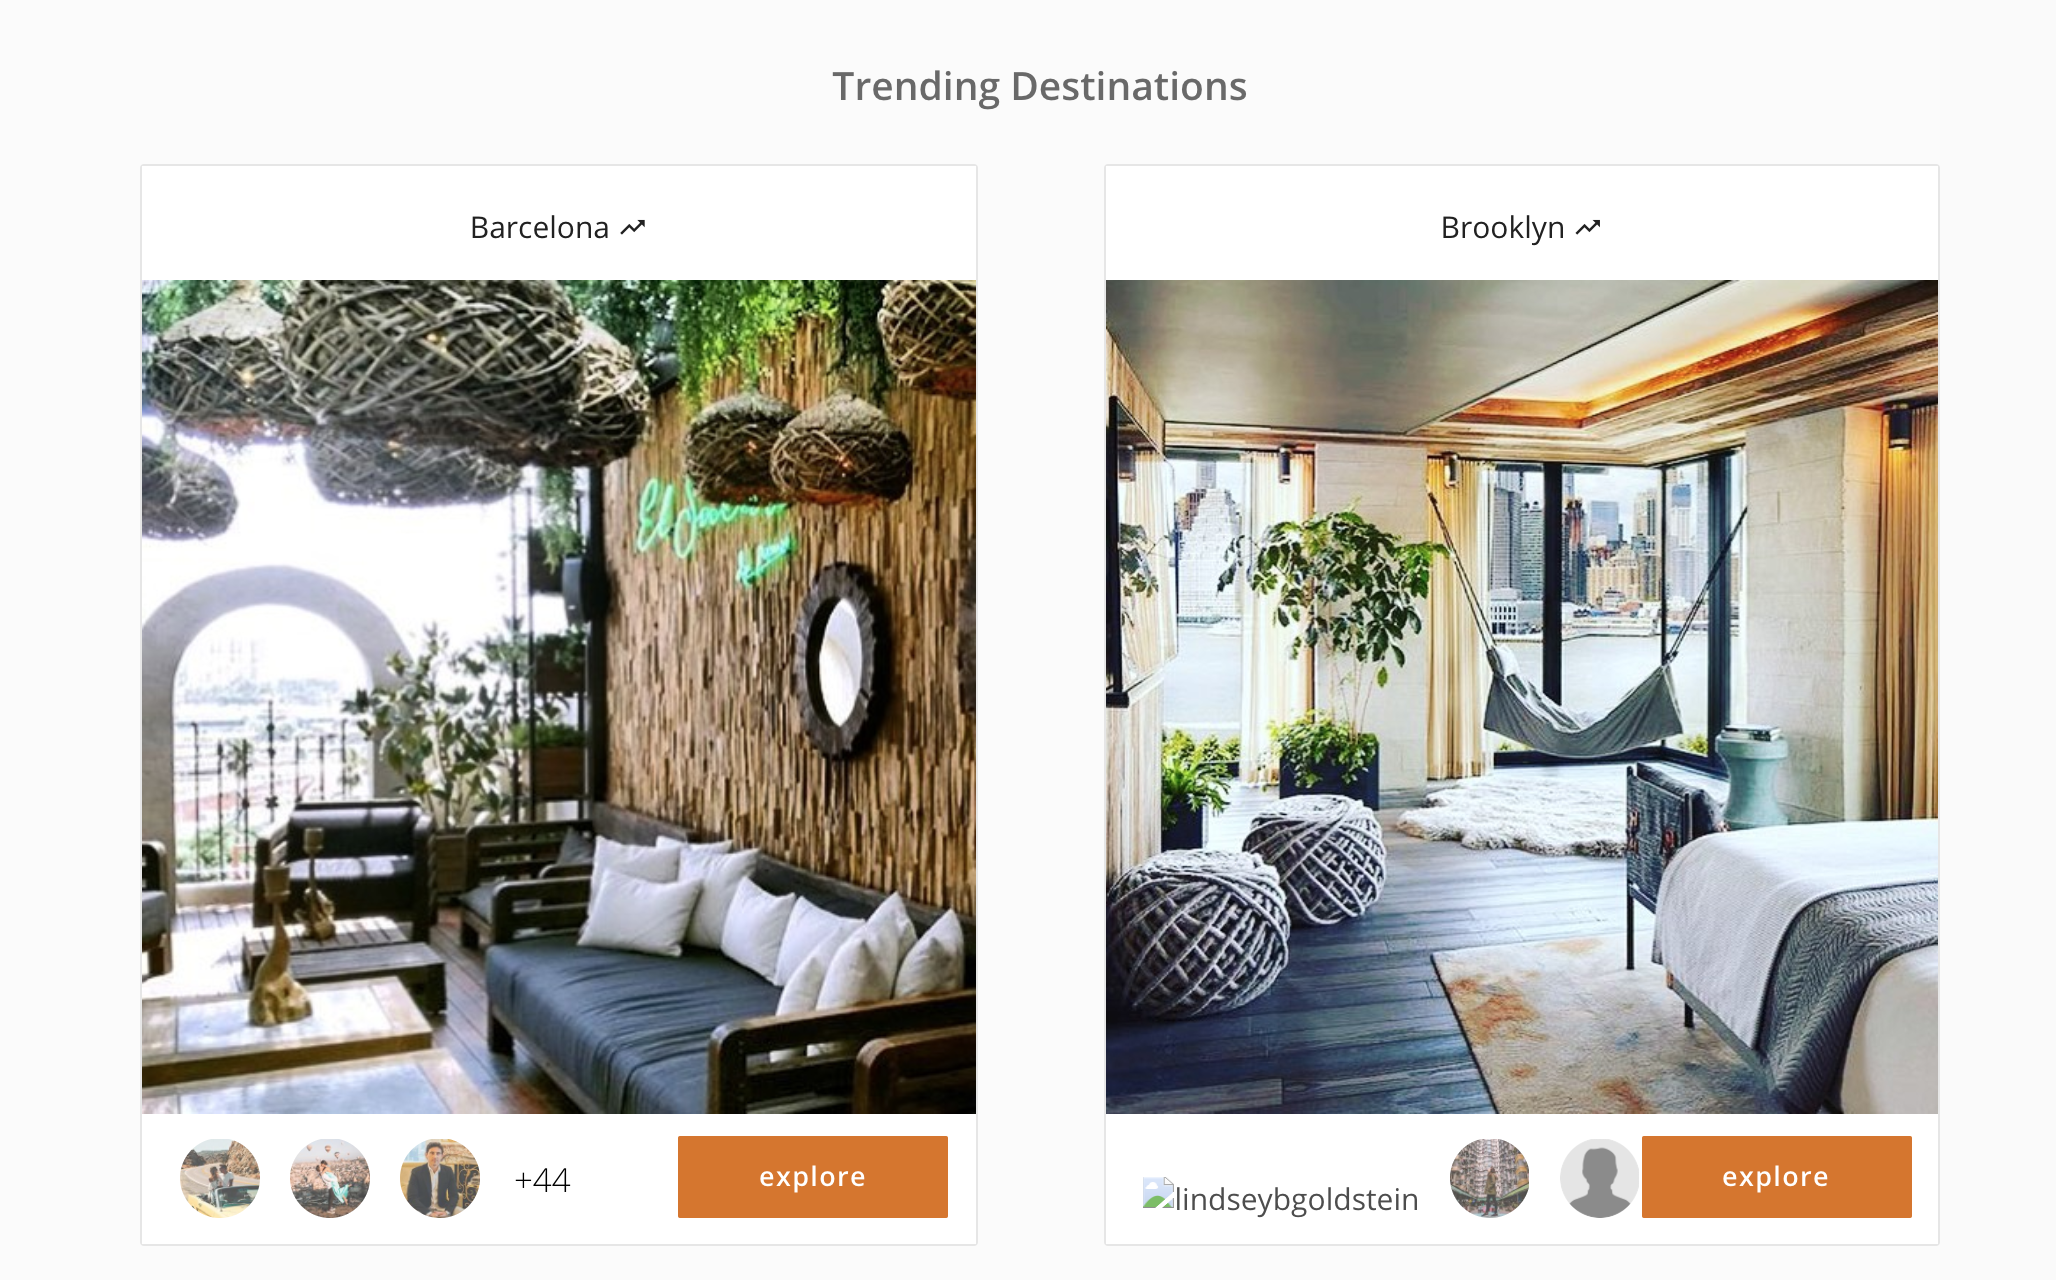Click the broken lindseybgoldstein avatar image
Screen dimensions: 2056x1280
[1281, 1197]
